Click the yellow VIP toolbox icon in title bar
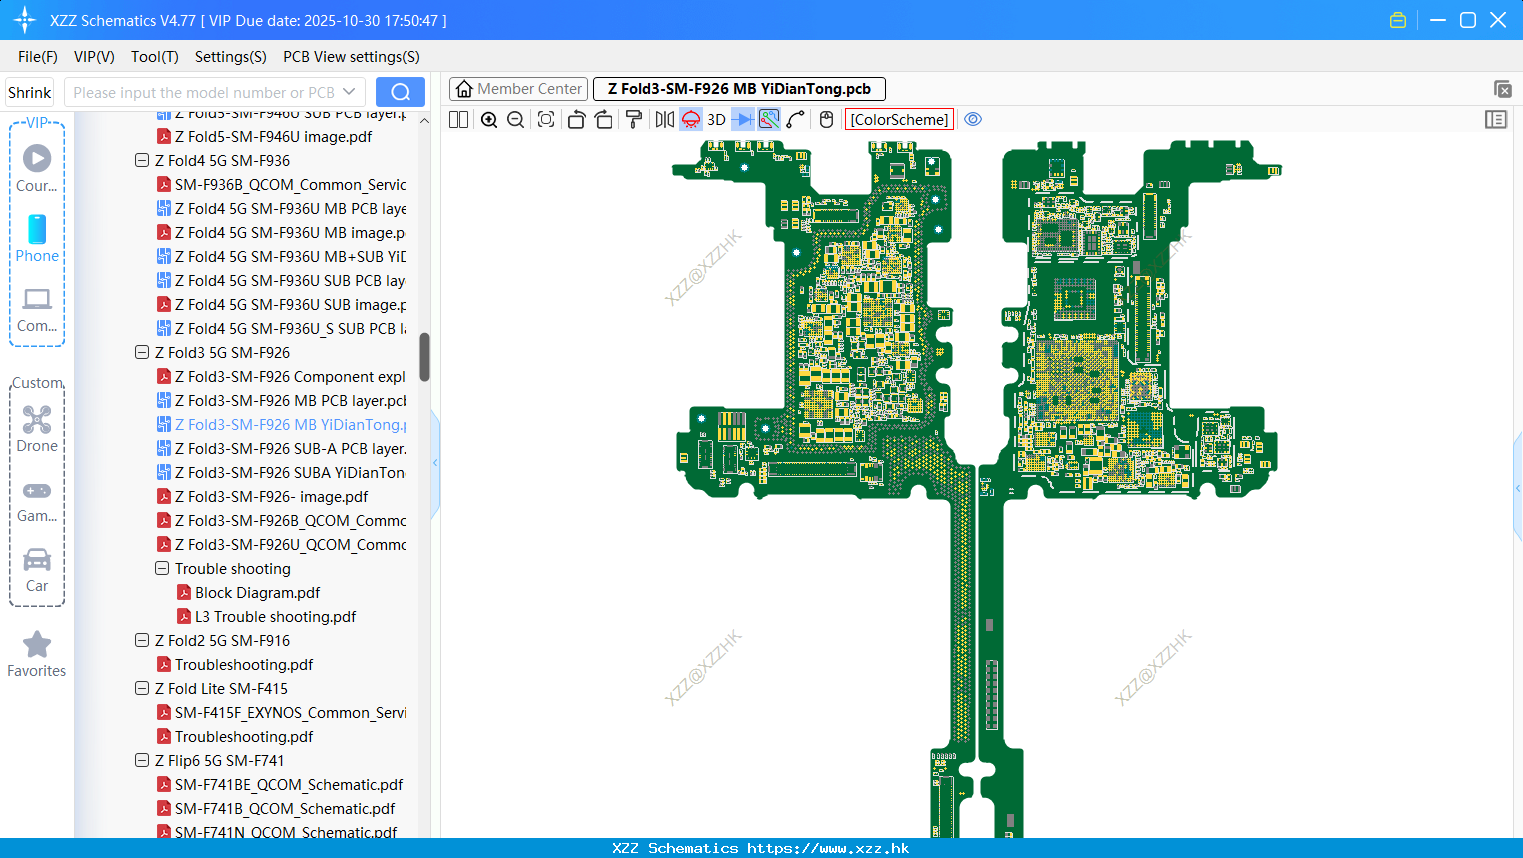This screenshot has width=1523, height=858. click(x=1398, y=20)
